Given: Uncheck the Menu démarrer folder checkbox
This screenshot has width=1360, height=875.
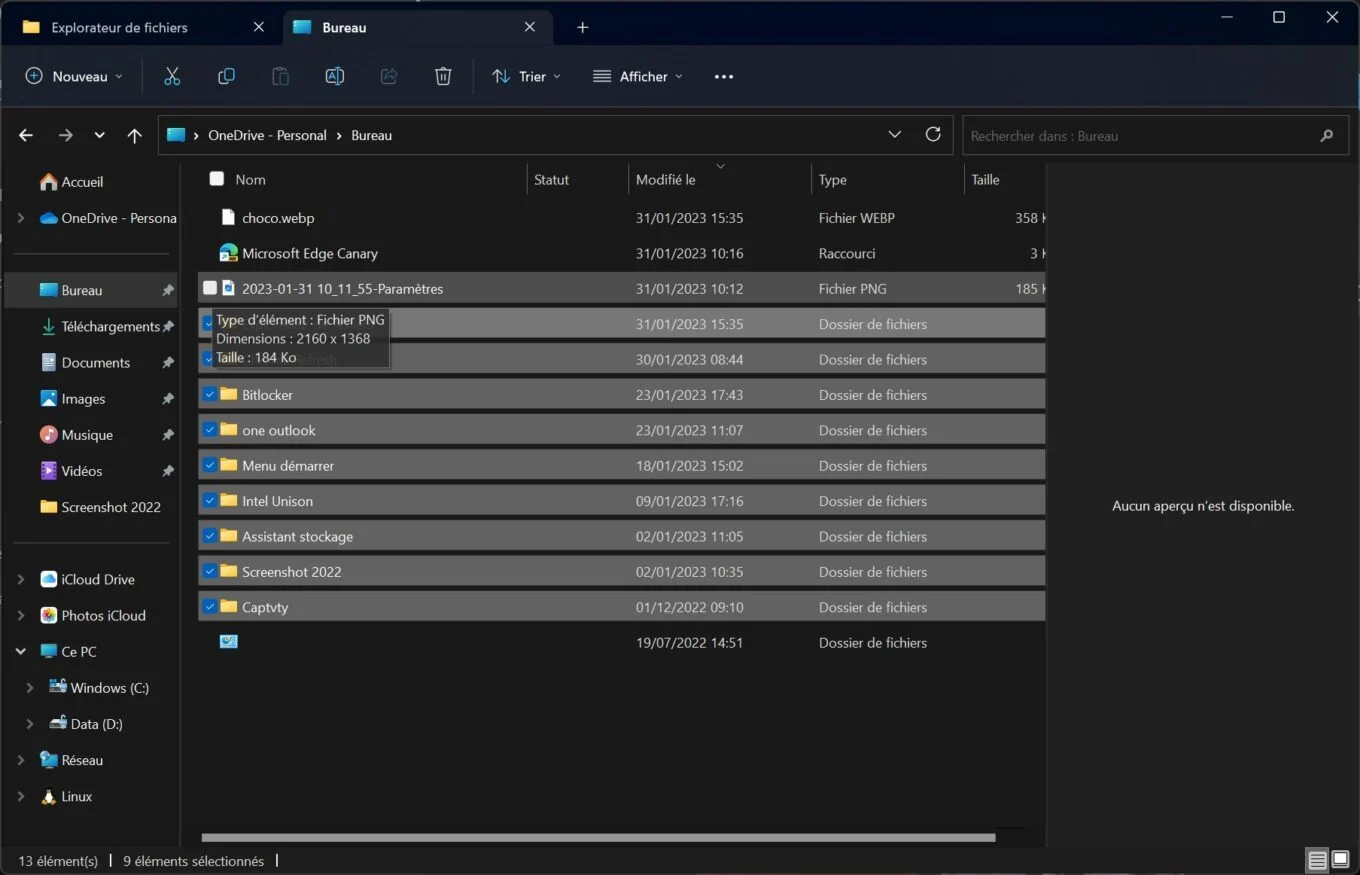Looking at the screenshot, I should point(210,465).
